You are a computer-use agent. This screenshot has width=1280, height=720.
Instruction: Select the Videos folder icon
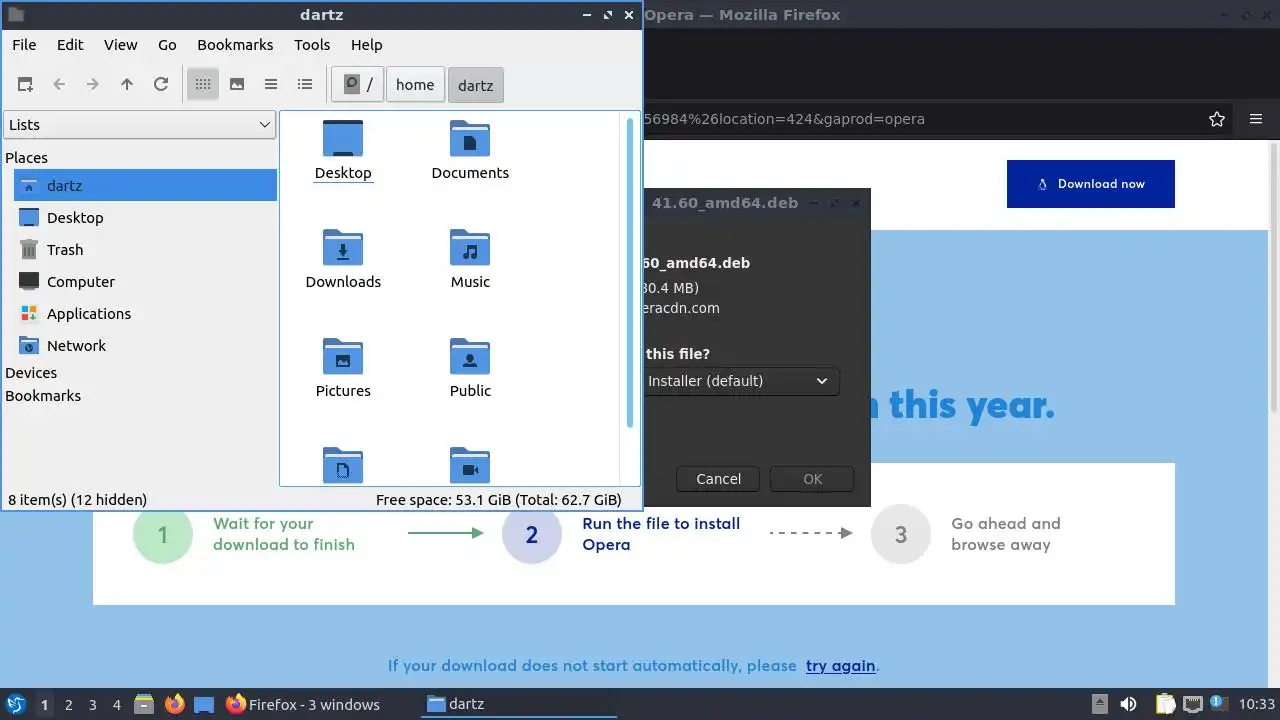tap(470, 465)
